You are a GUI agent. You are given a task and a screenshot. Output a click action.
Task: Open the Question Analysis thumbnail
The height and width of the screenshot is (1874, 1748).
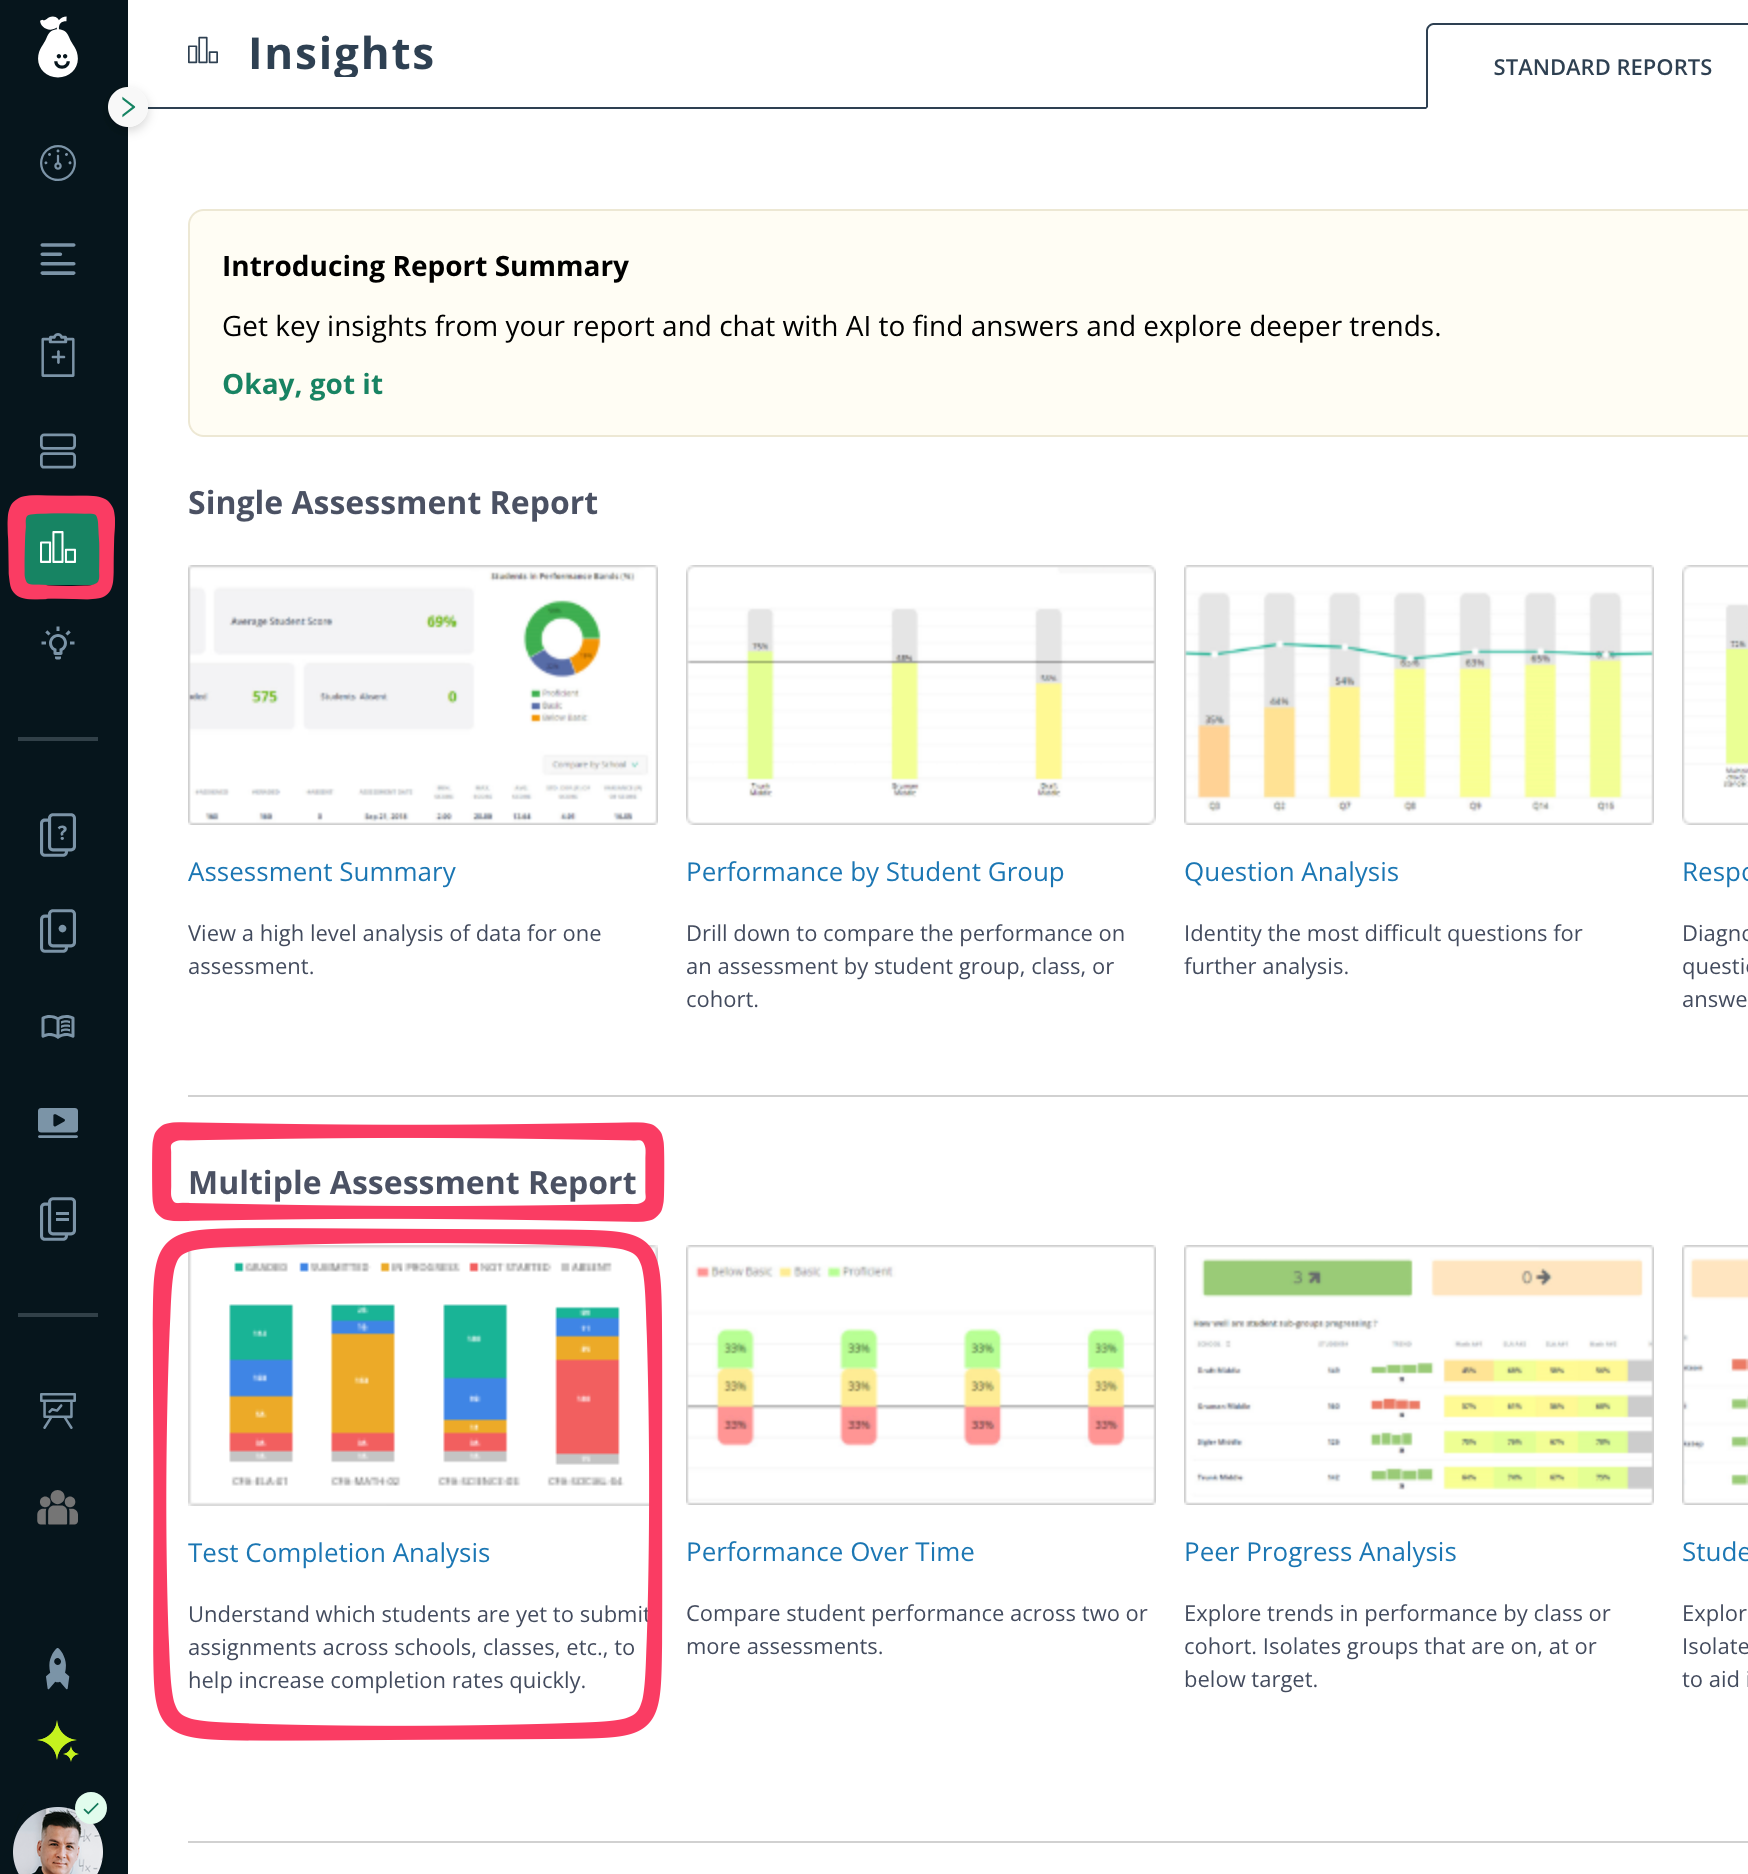[1419, 695]
